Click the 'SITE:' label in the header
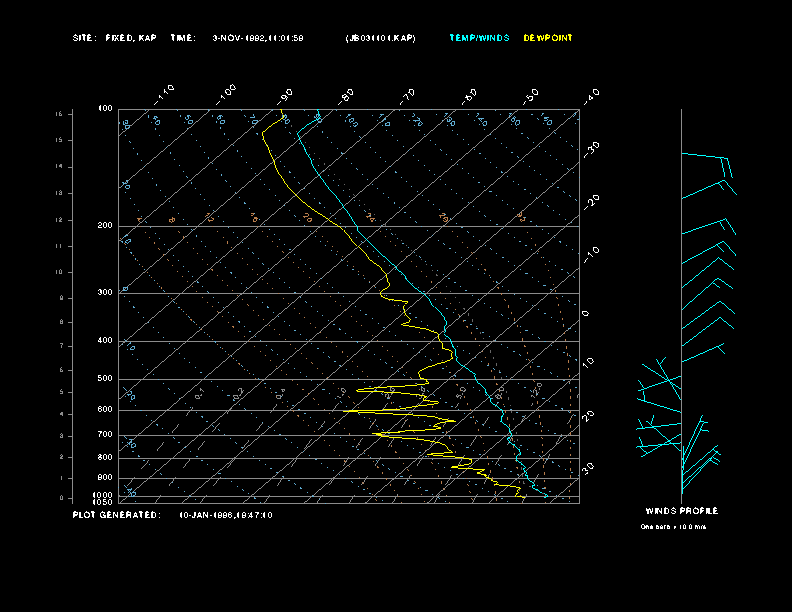 click(x=83, y=38)
